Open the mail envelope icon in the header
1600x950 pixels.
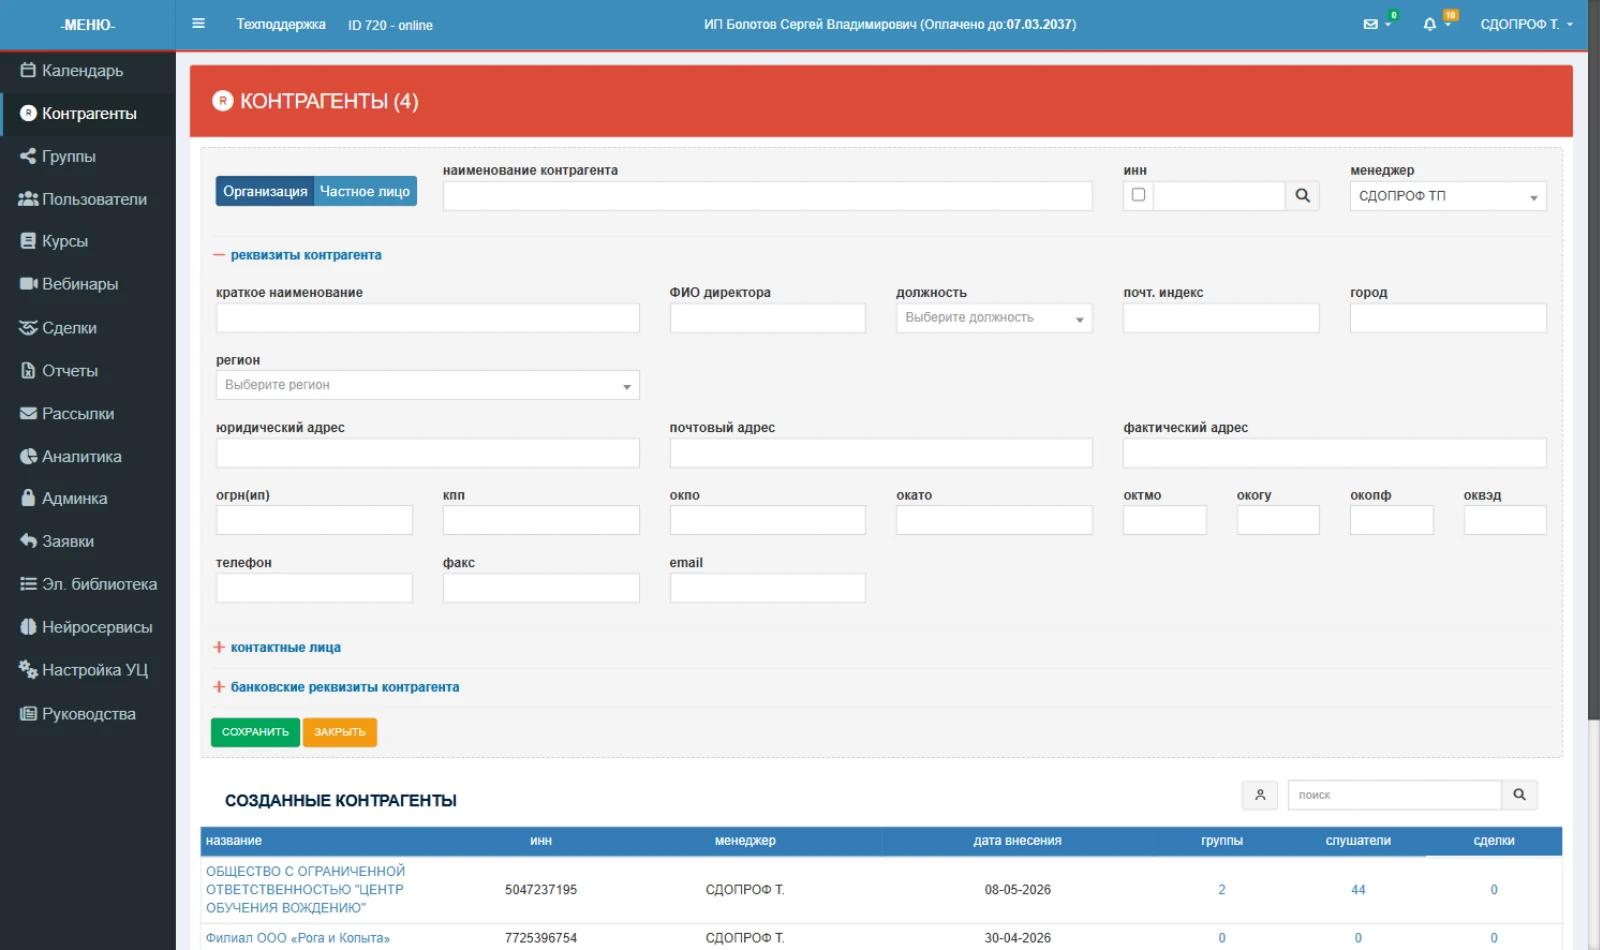click(x=1371, y=24)
